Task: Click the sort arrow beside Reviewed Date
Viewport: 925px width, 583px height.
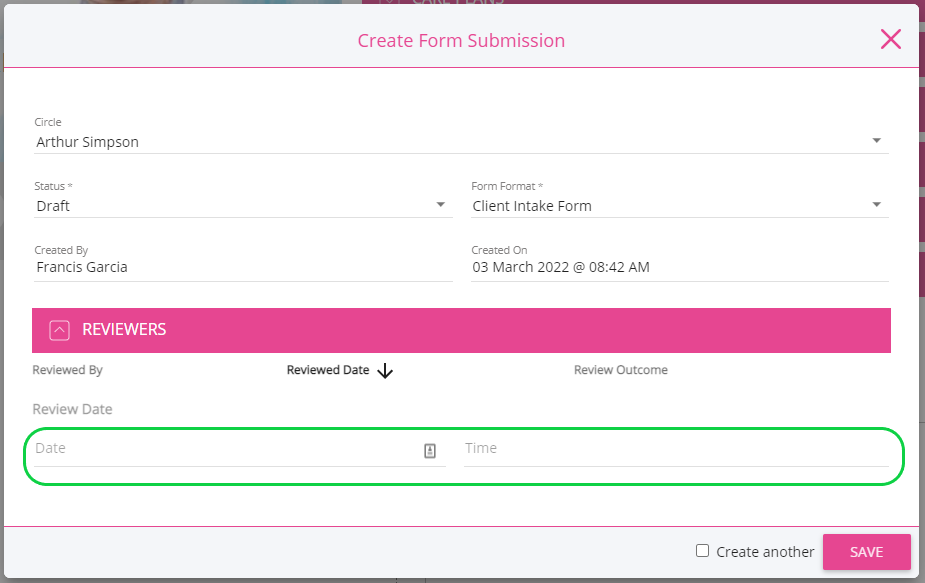Action: click(385, 371)
